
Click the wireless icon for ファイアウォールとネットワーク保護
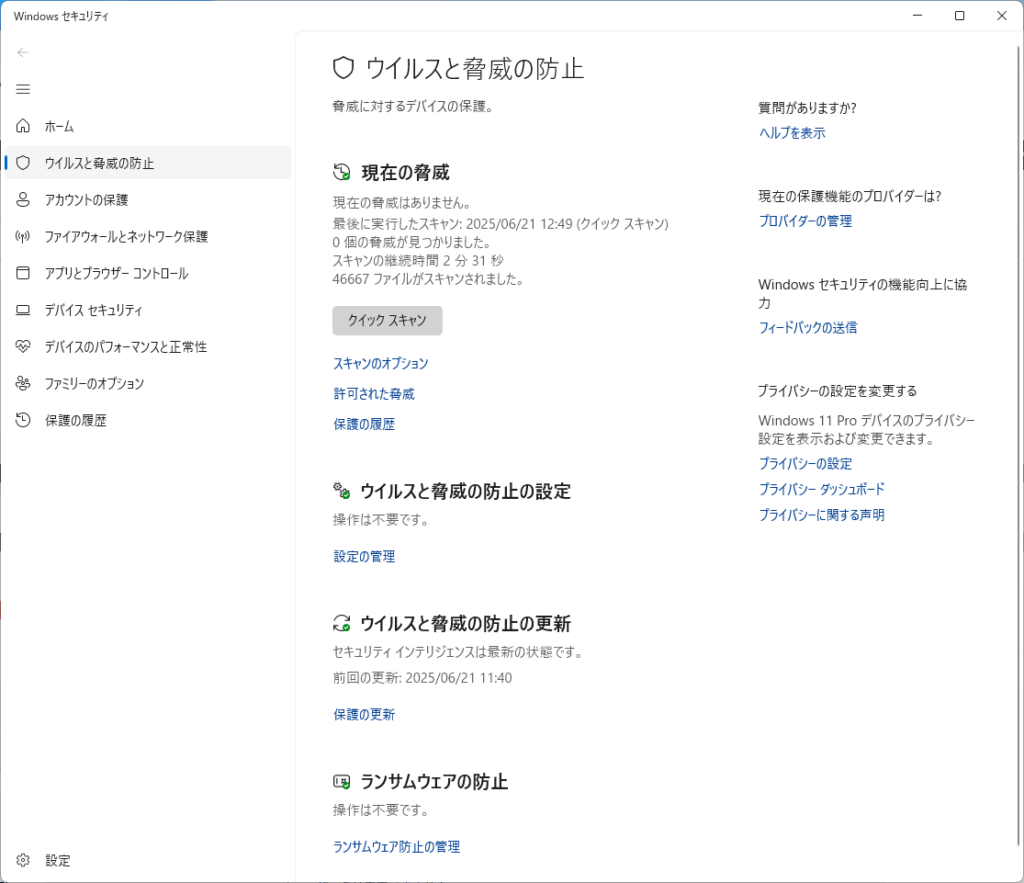coord(23,237)
